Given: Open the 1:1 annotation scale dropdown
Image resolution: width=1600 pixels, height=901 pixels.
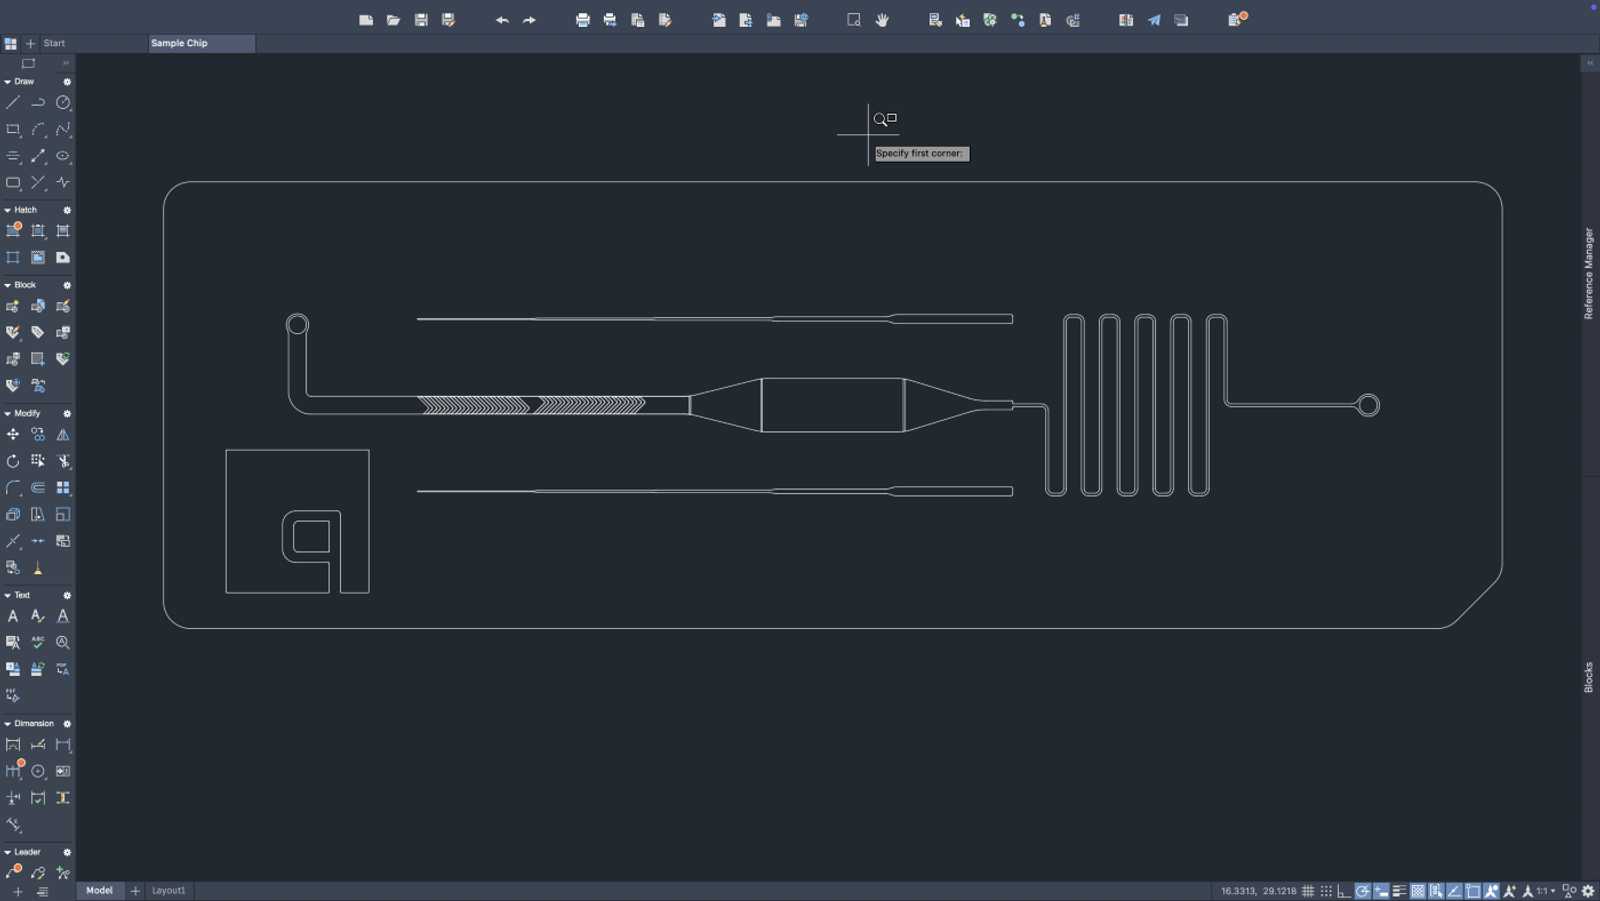Looking at the screenshot, I should [x=1547, y=890].
